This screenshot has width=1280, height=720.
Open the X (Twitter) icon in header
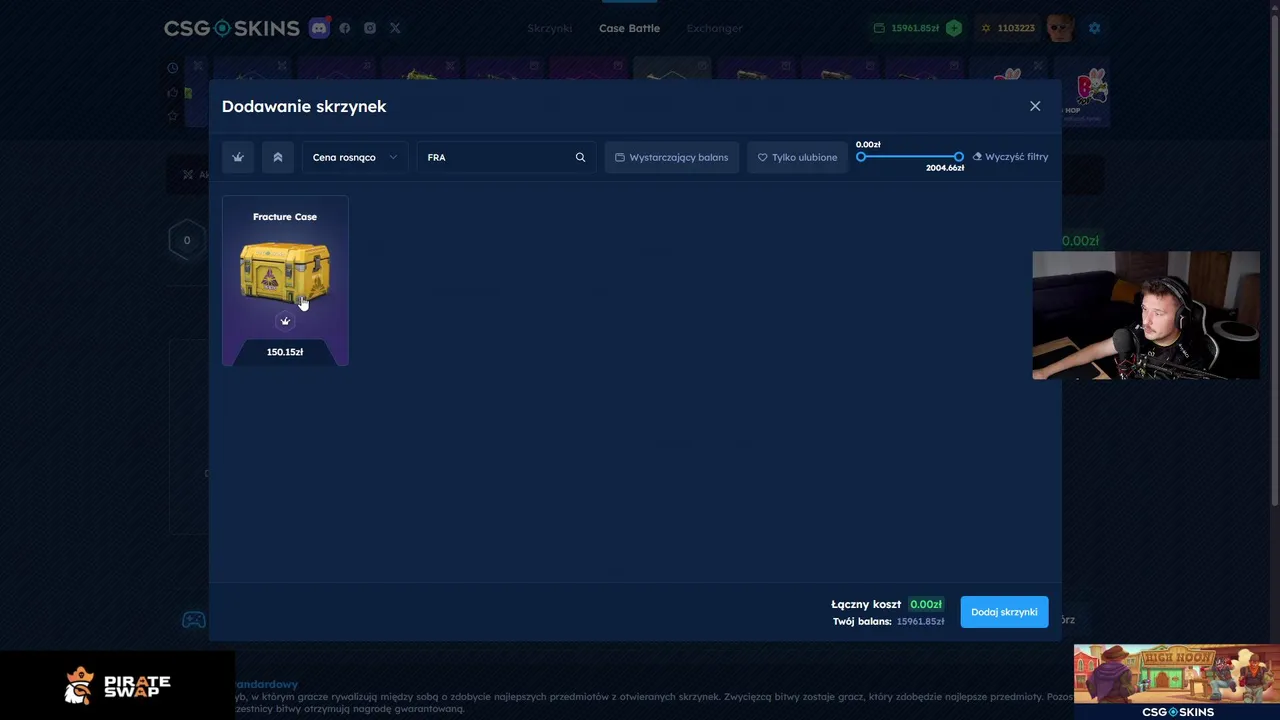[395, 28]
